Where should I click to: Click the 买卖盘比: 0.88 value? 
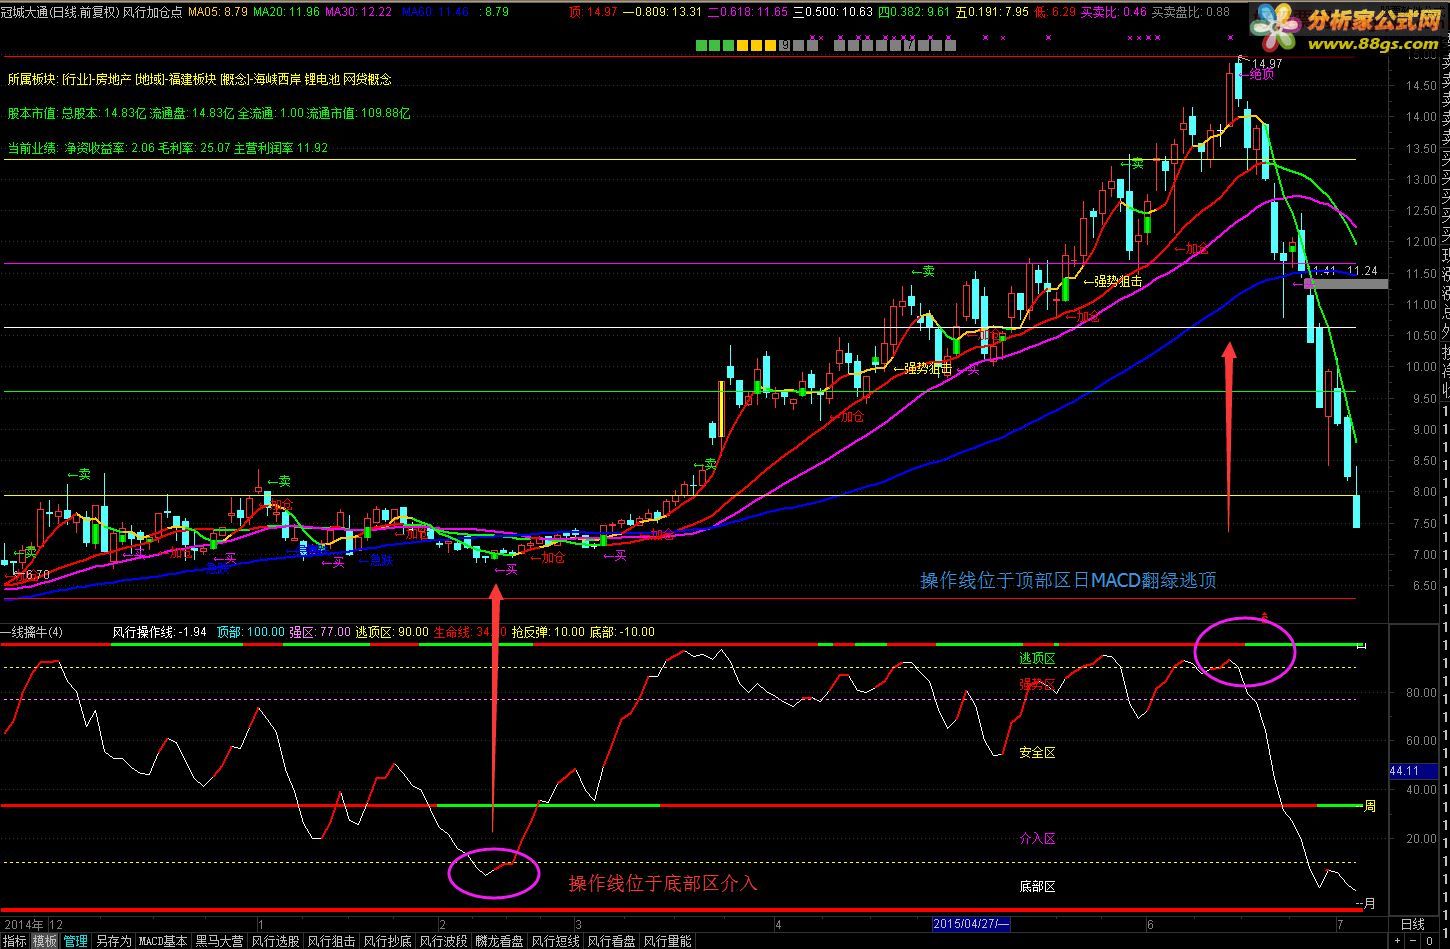1192,12
